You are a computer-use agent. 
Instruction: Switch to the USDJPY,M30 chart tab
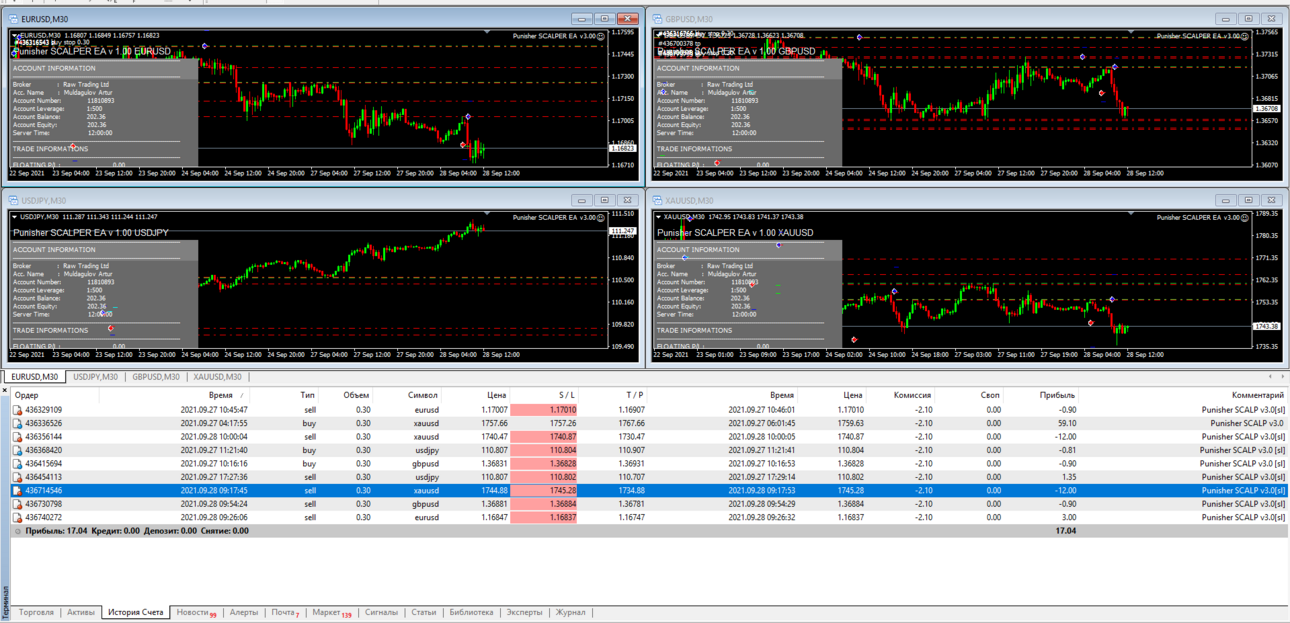96,377
